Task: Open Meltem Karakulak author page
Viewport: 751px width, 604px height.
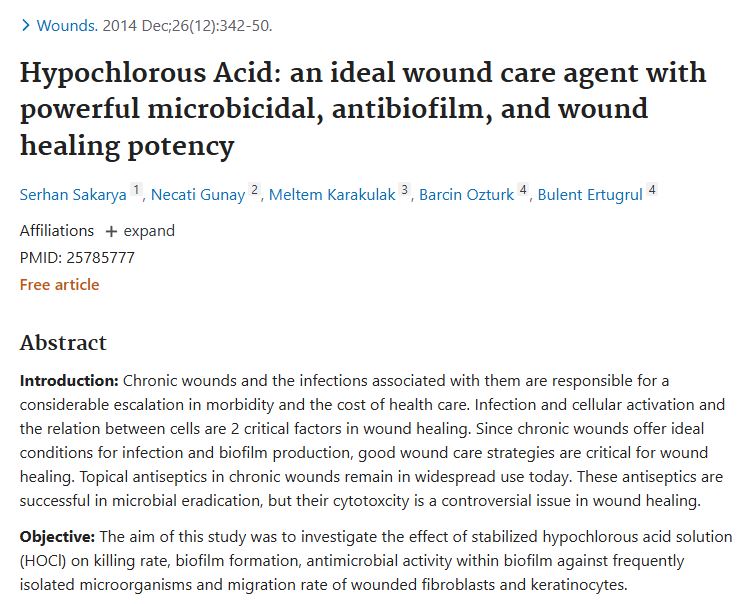Action: (332, 195)
